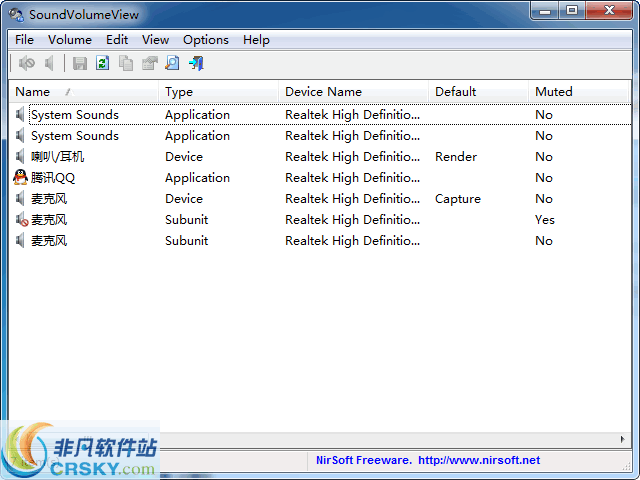This screenshot has height=480, width=640.
Task: Sort by the Name column header
Action: [83, 92]
